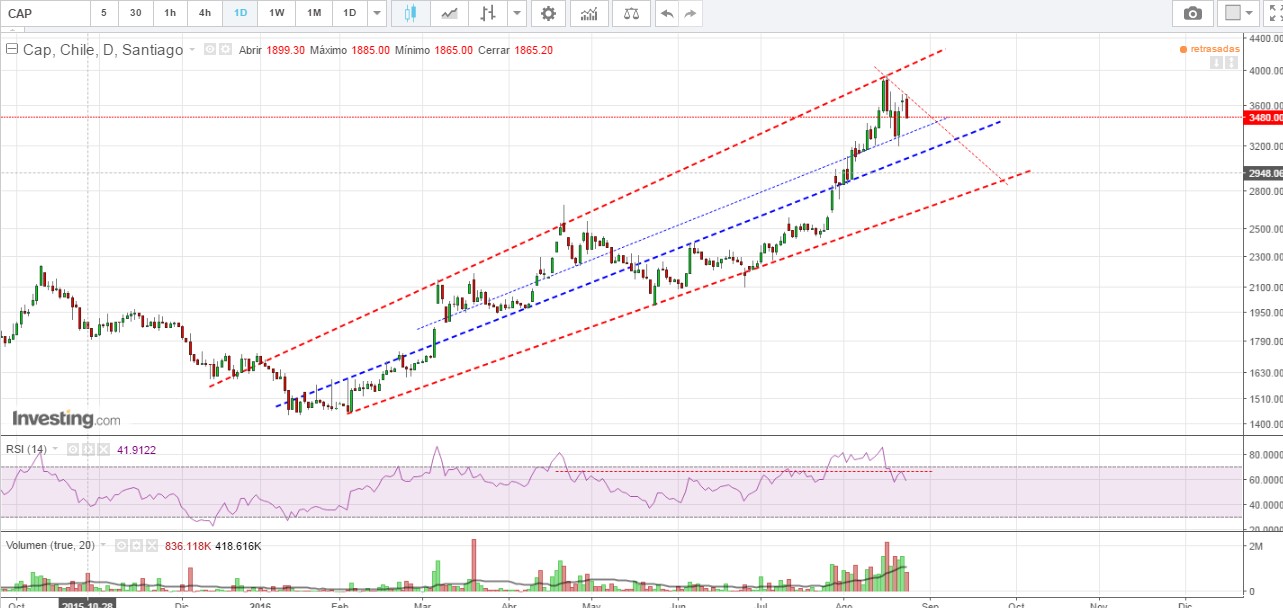
Task: Open the layout selector dropdown
Action: tap(1241, 13)
